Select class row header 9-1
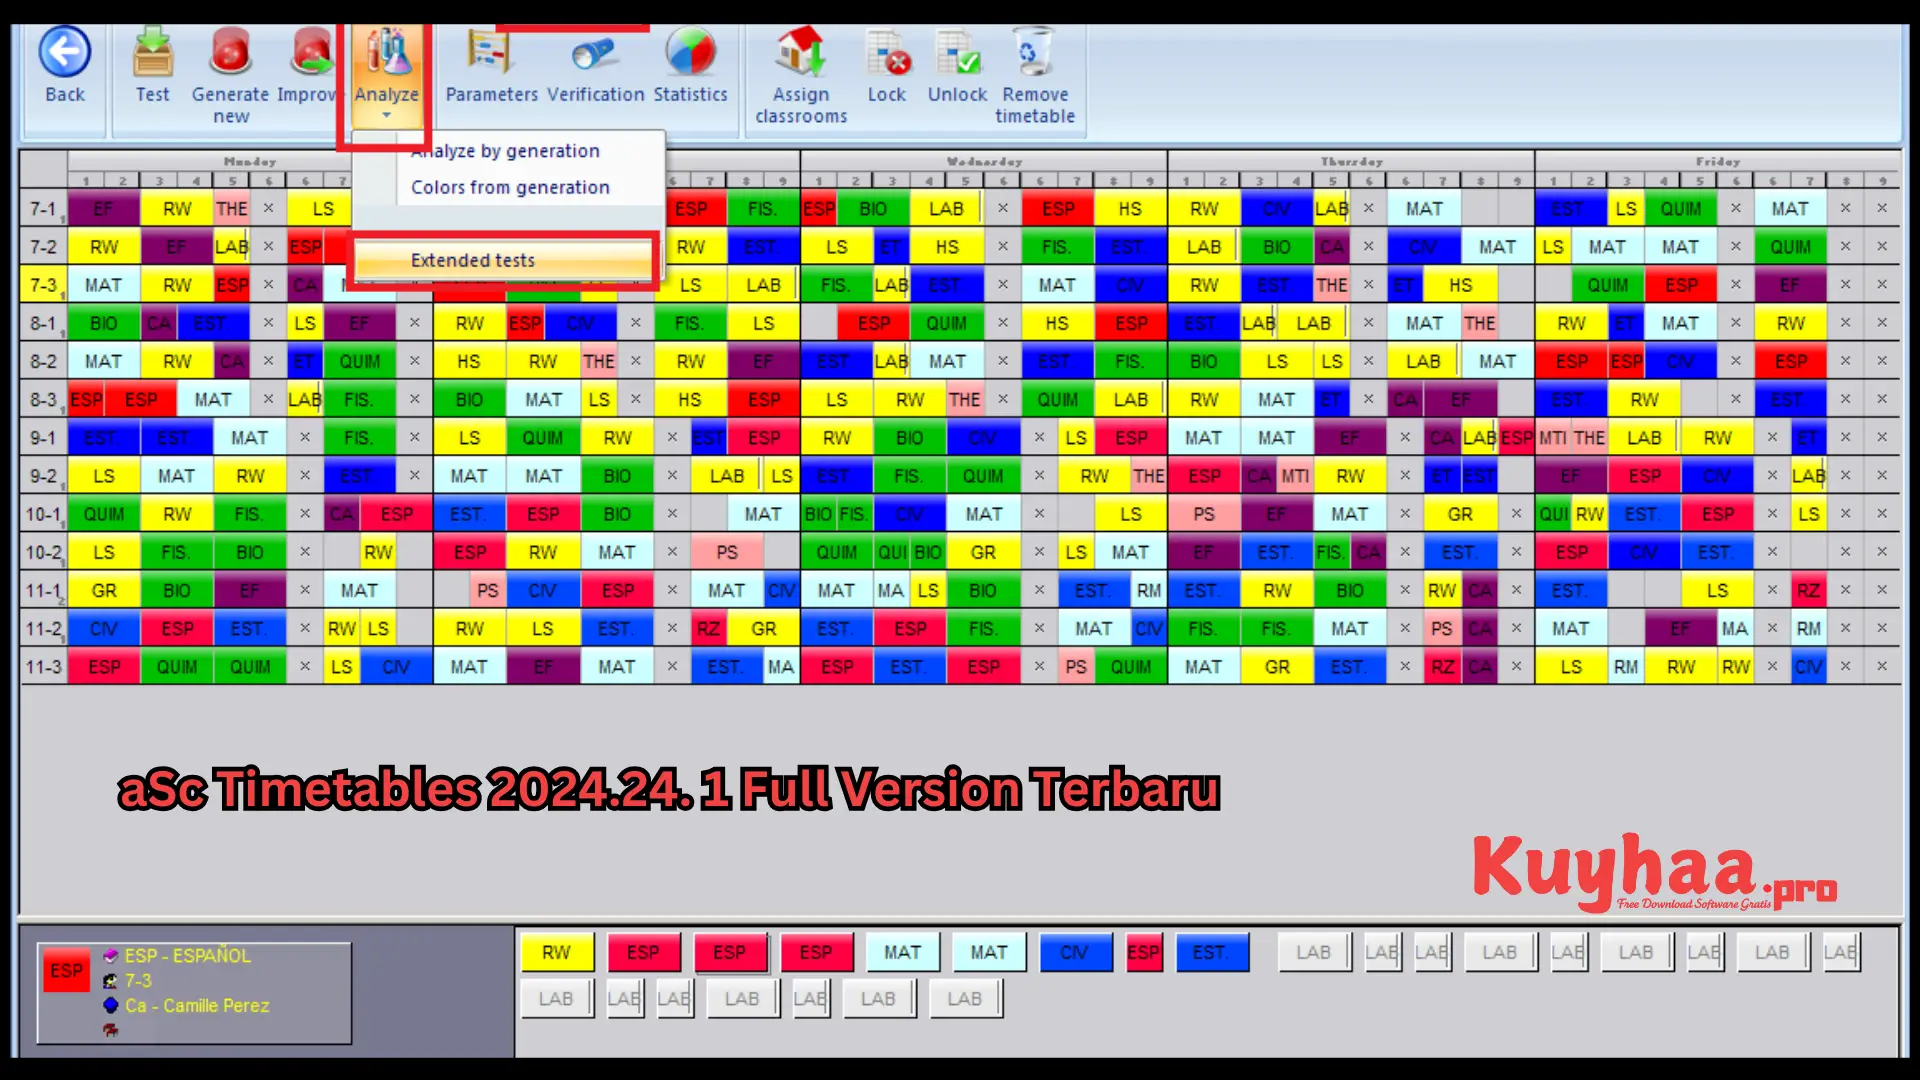Screen dimensions: 1920x1080 coord(43,437)
